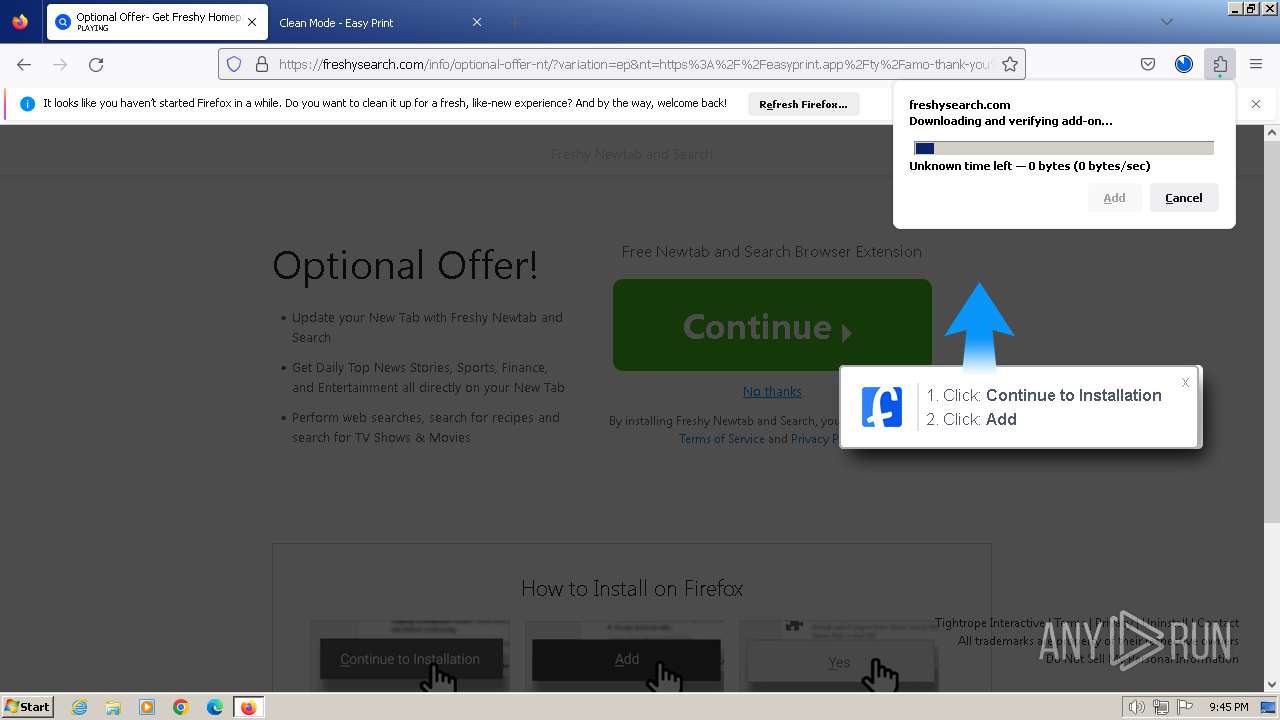
Task: Open the Firefox account profile icon
Action: [1184, 64]
